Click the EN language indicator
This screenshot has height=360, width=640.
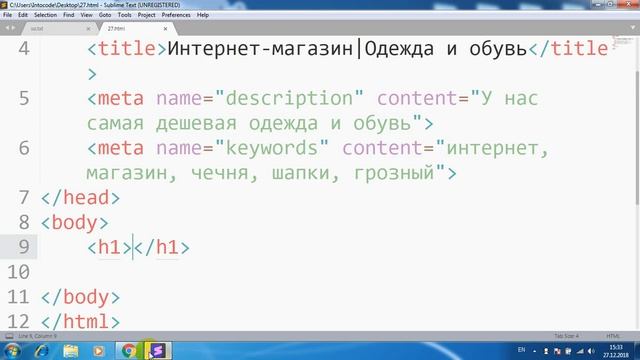[521, 350]
